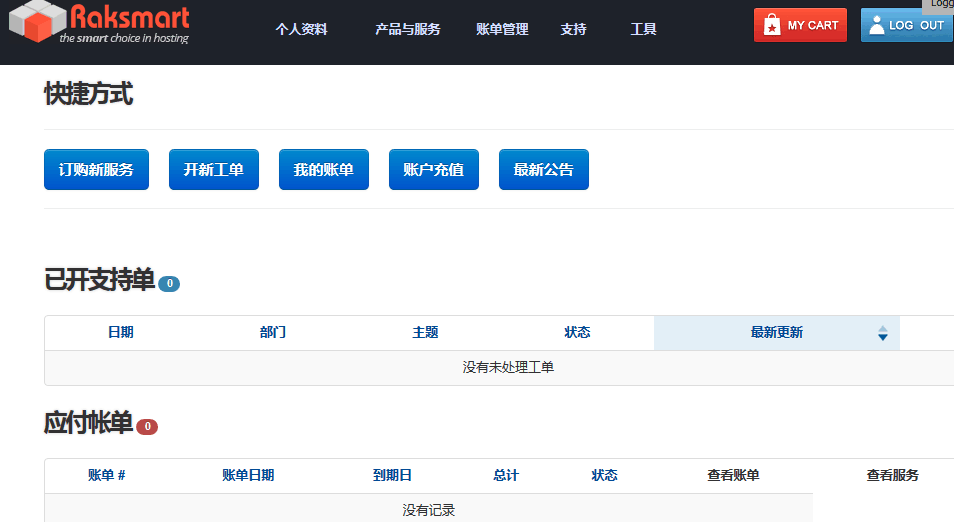Click the 开新工单 button

pyautogui.click(x=214, y=170)
